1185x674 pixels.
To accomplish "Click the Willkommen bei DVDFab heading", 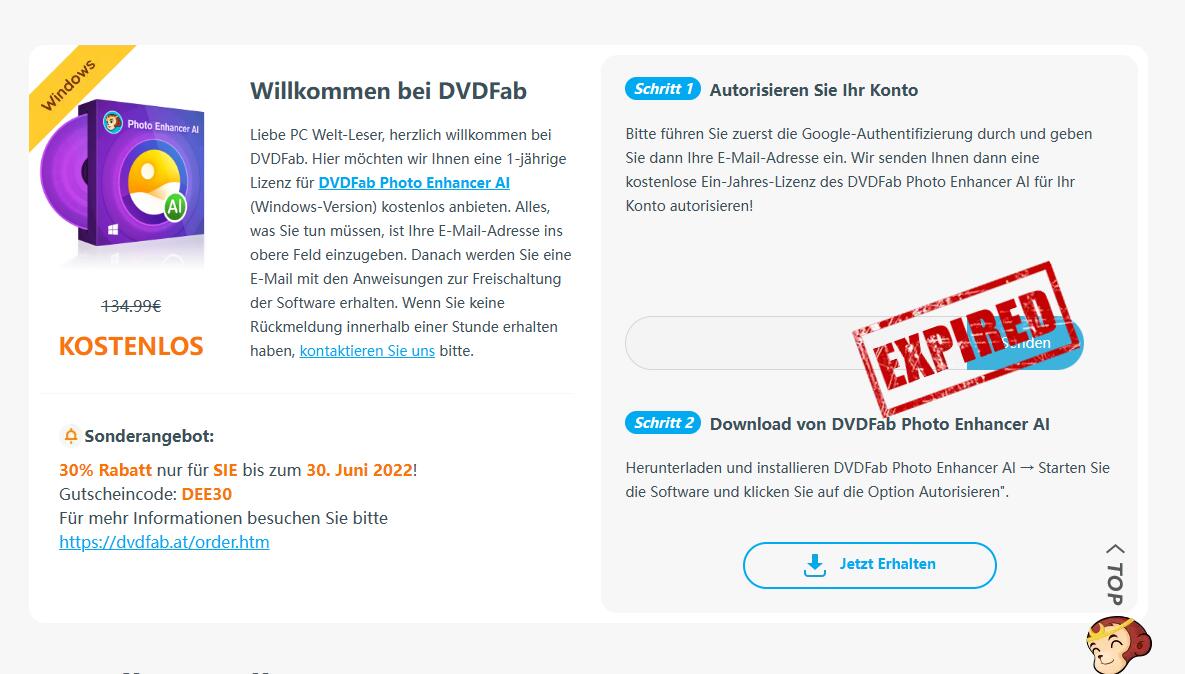I will point(388,91).
